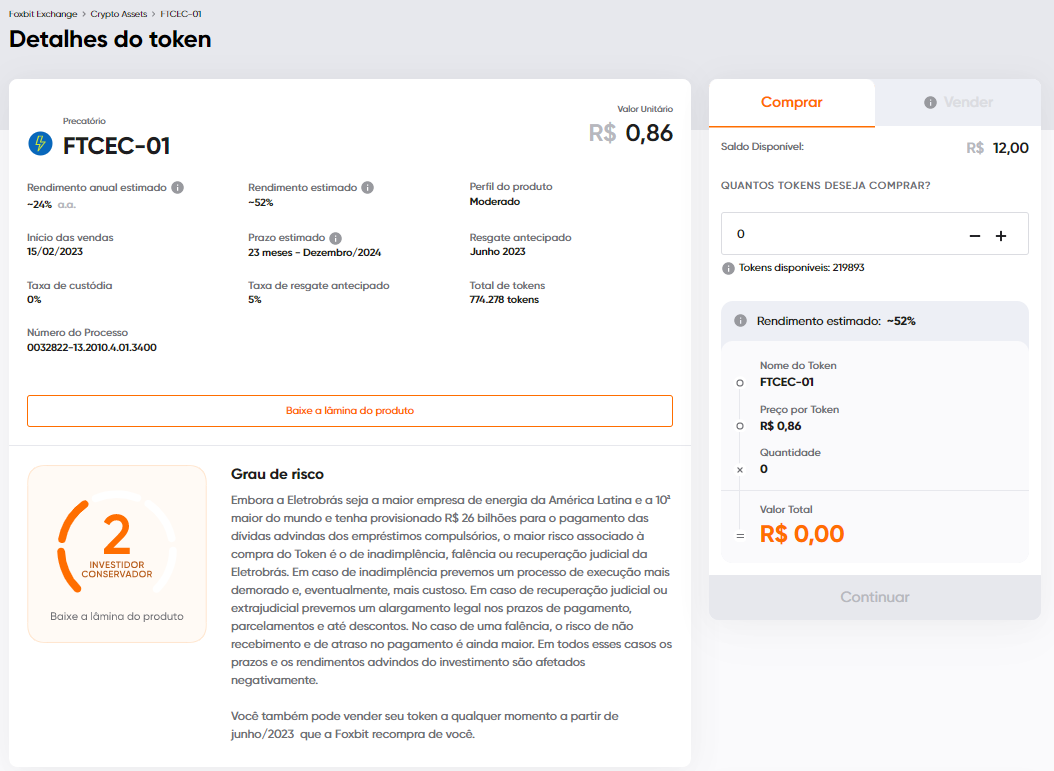
Task: Click the Continuar button
Action: (x=875, y=597)
